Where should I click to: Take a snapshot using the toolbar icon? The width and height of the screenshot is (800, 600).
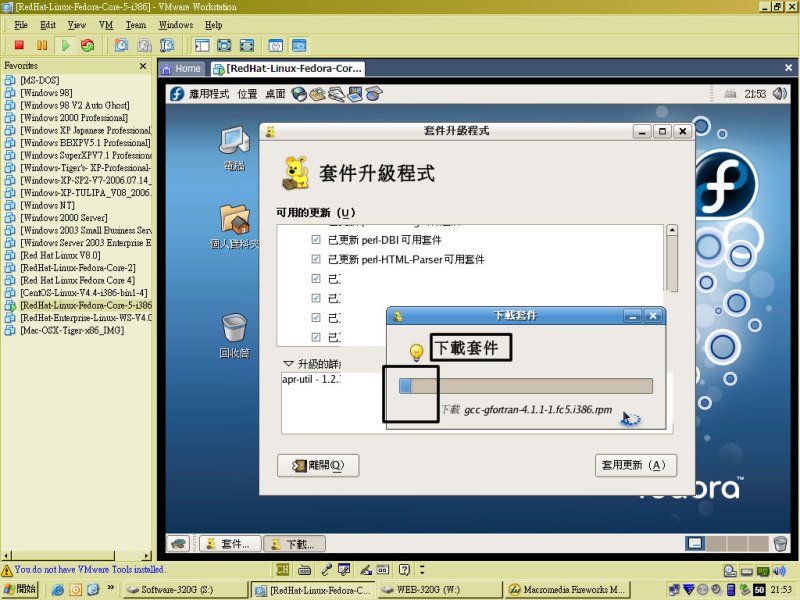point(121,45)
